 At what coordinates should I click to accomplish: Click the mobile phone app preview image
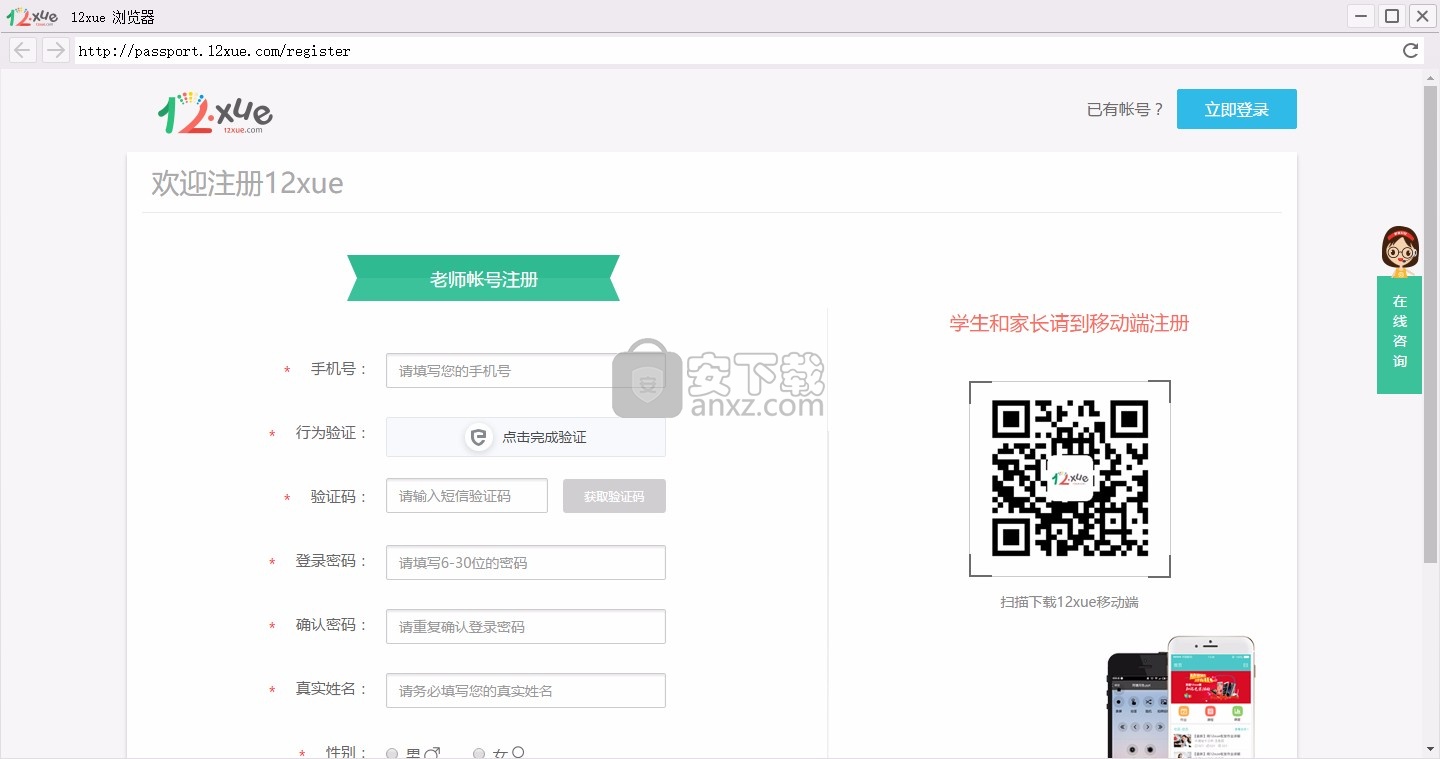point(1181,697)
